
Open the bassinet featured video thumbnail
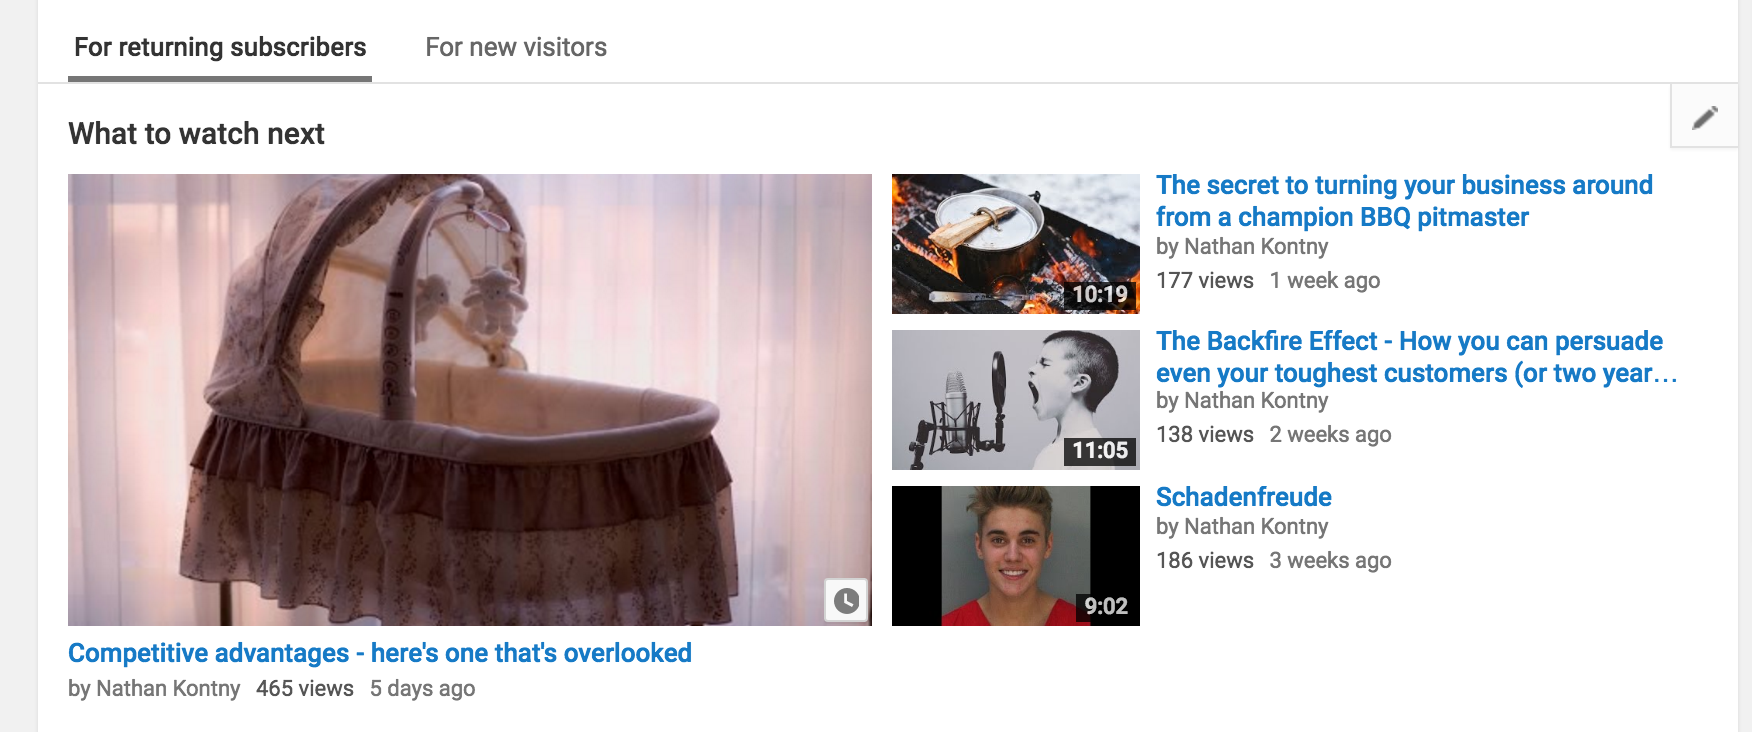[x=470, y=400]
